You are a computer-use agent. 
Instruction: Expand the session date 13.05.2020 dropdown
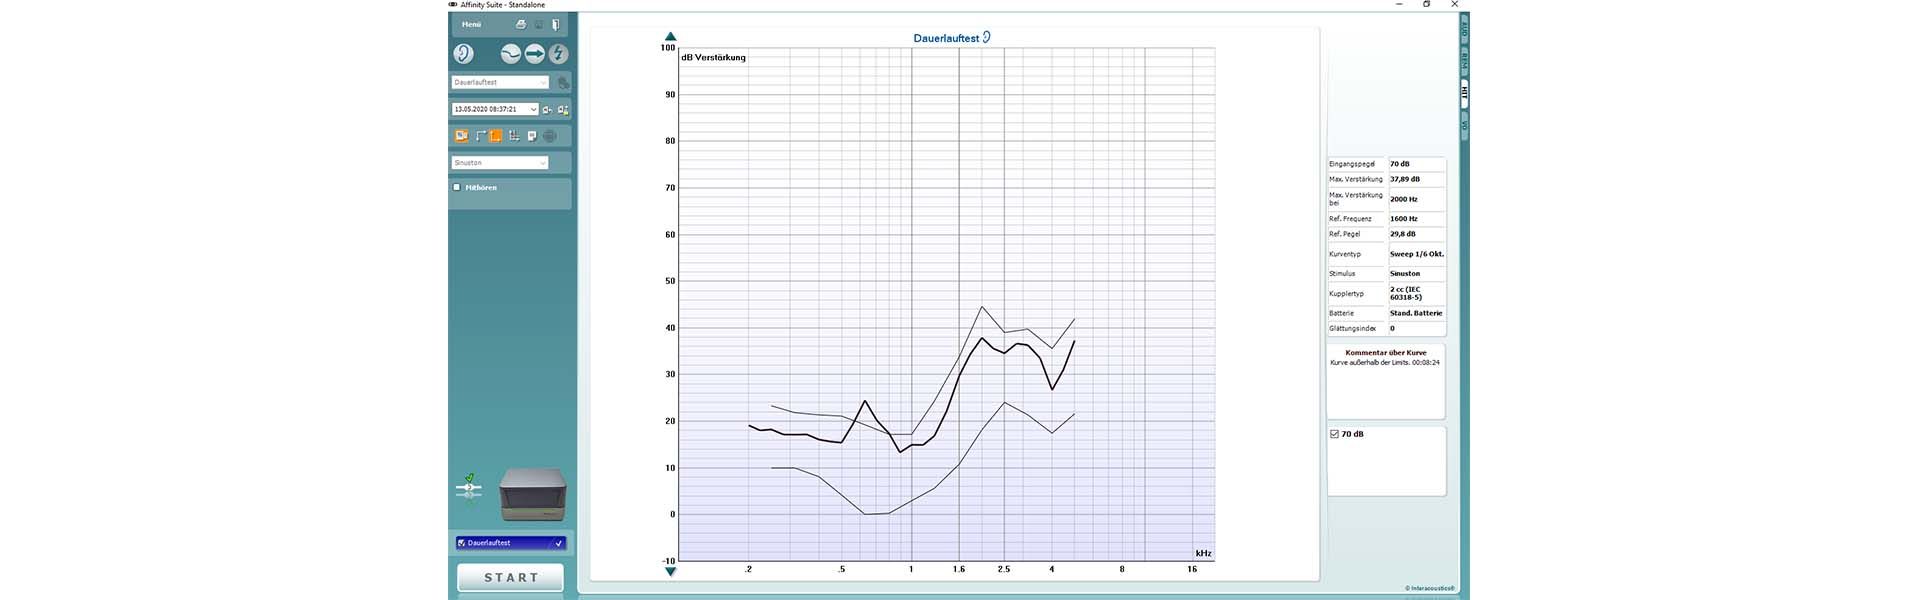pos(533,109)
